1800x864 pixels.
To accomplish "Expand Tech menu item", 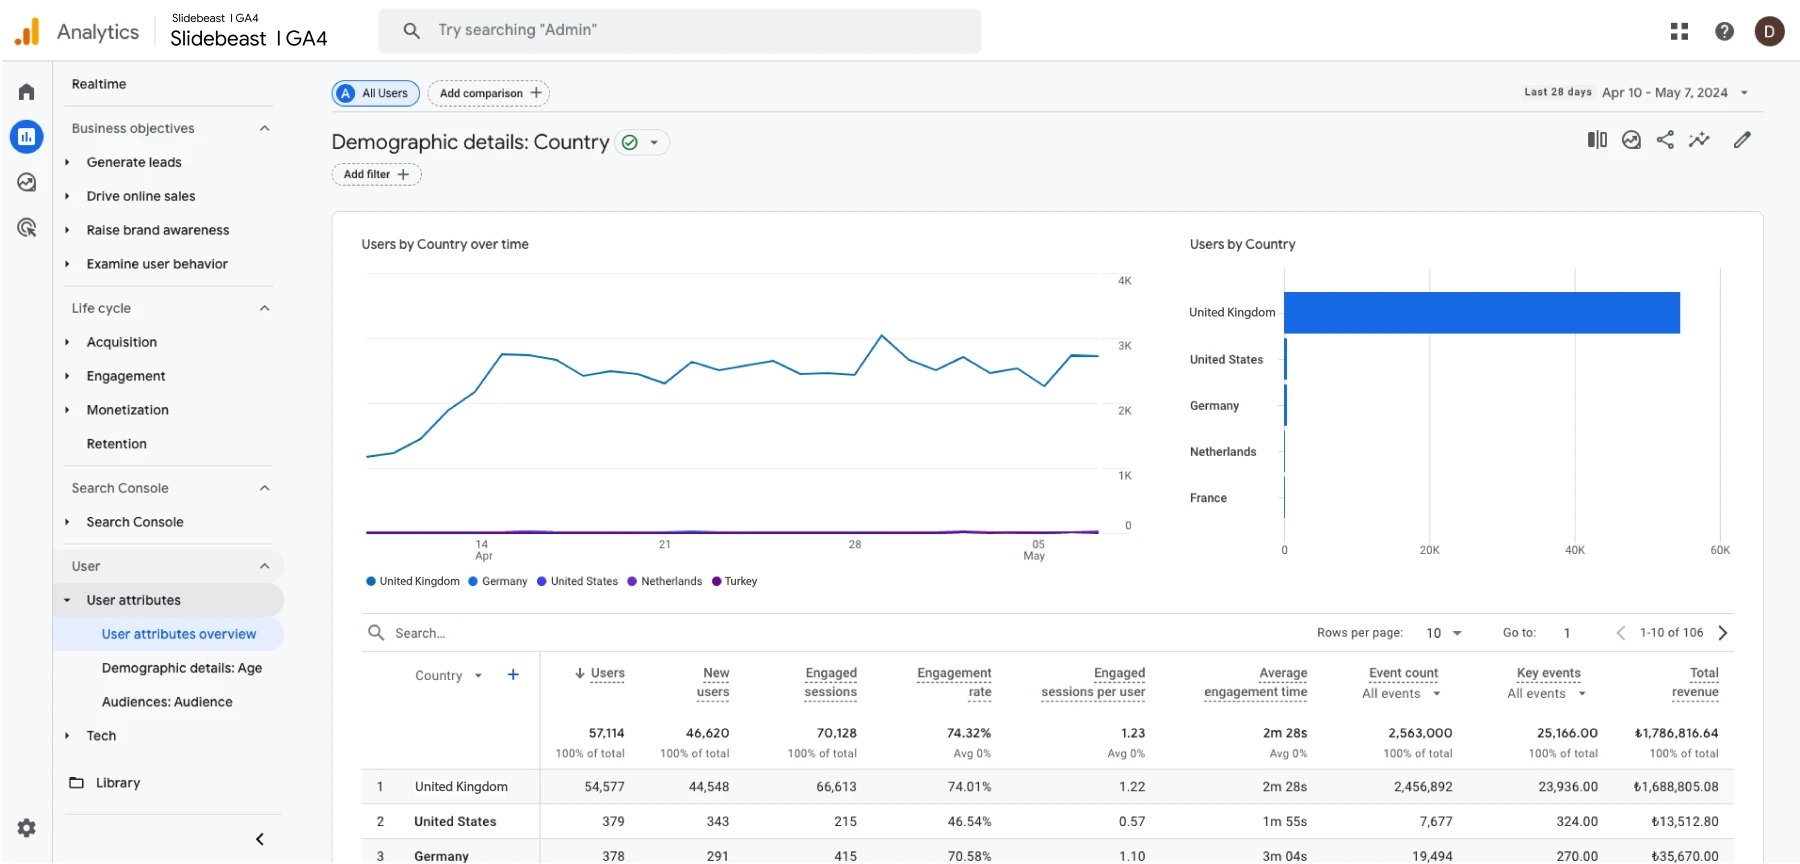I will pos(67,736).
